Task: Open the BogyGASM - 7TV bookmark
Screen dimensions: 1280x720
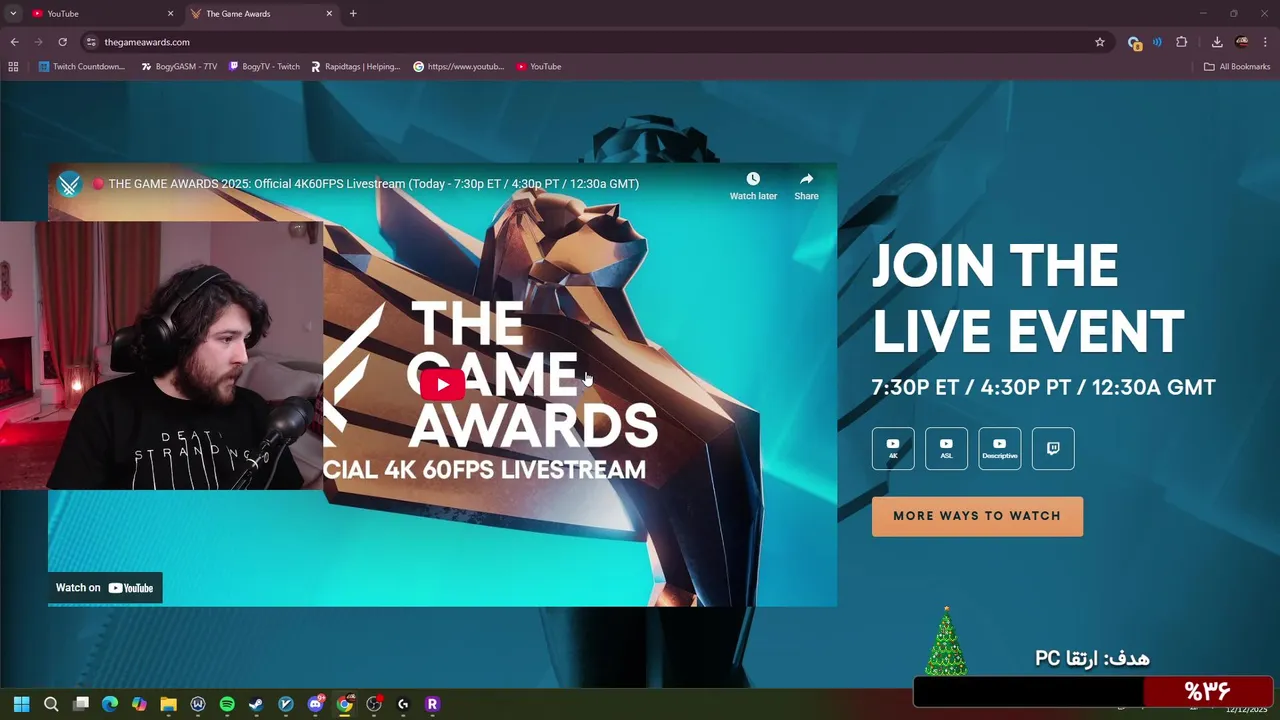Action: 179,67
